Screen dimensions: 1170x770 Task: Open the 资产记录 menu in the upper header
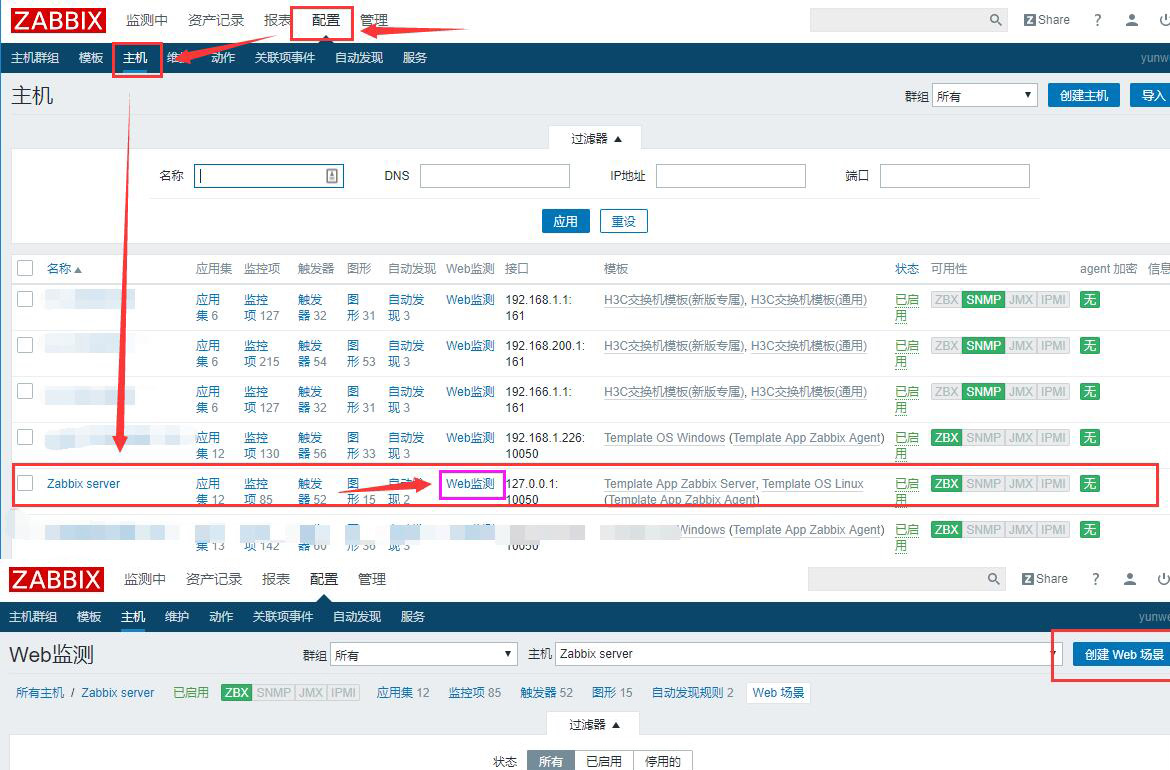click(x=216, y=20)
